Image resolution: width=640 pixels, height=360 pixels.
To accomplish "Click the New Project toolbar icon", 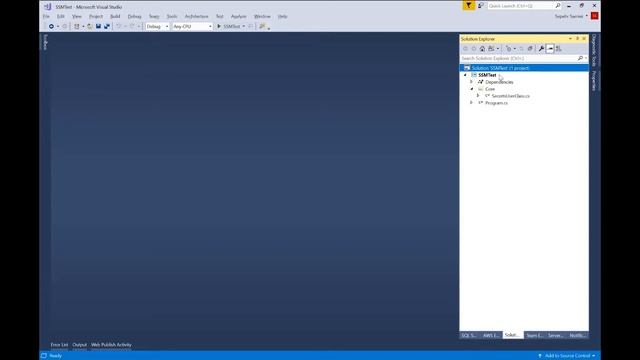I will tap(76, 26).
